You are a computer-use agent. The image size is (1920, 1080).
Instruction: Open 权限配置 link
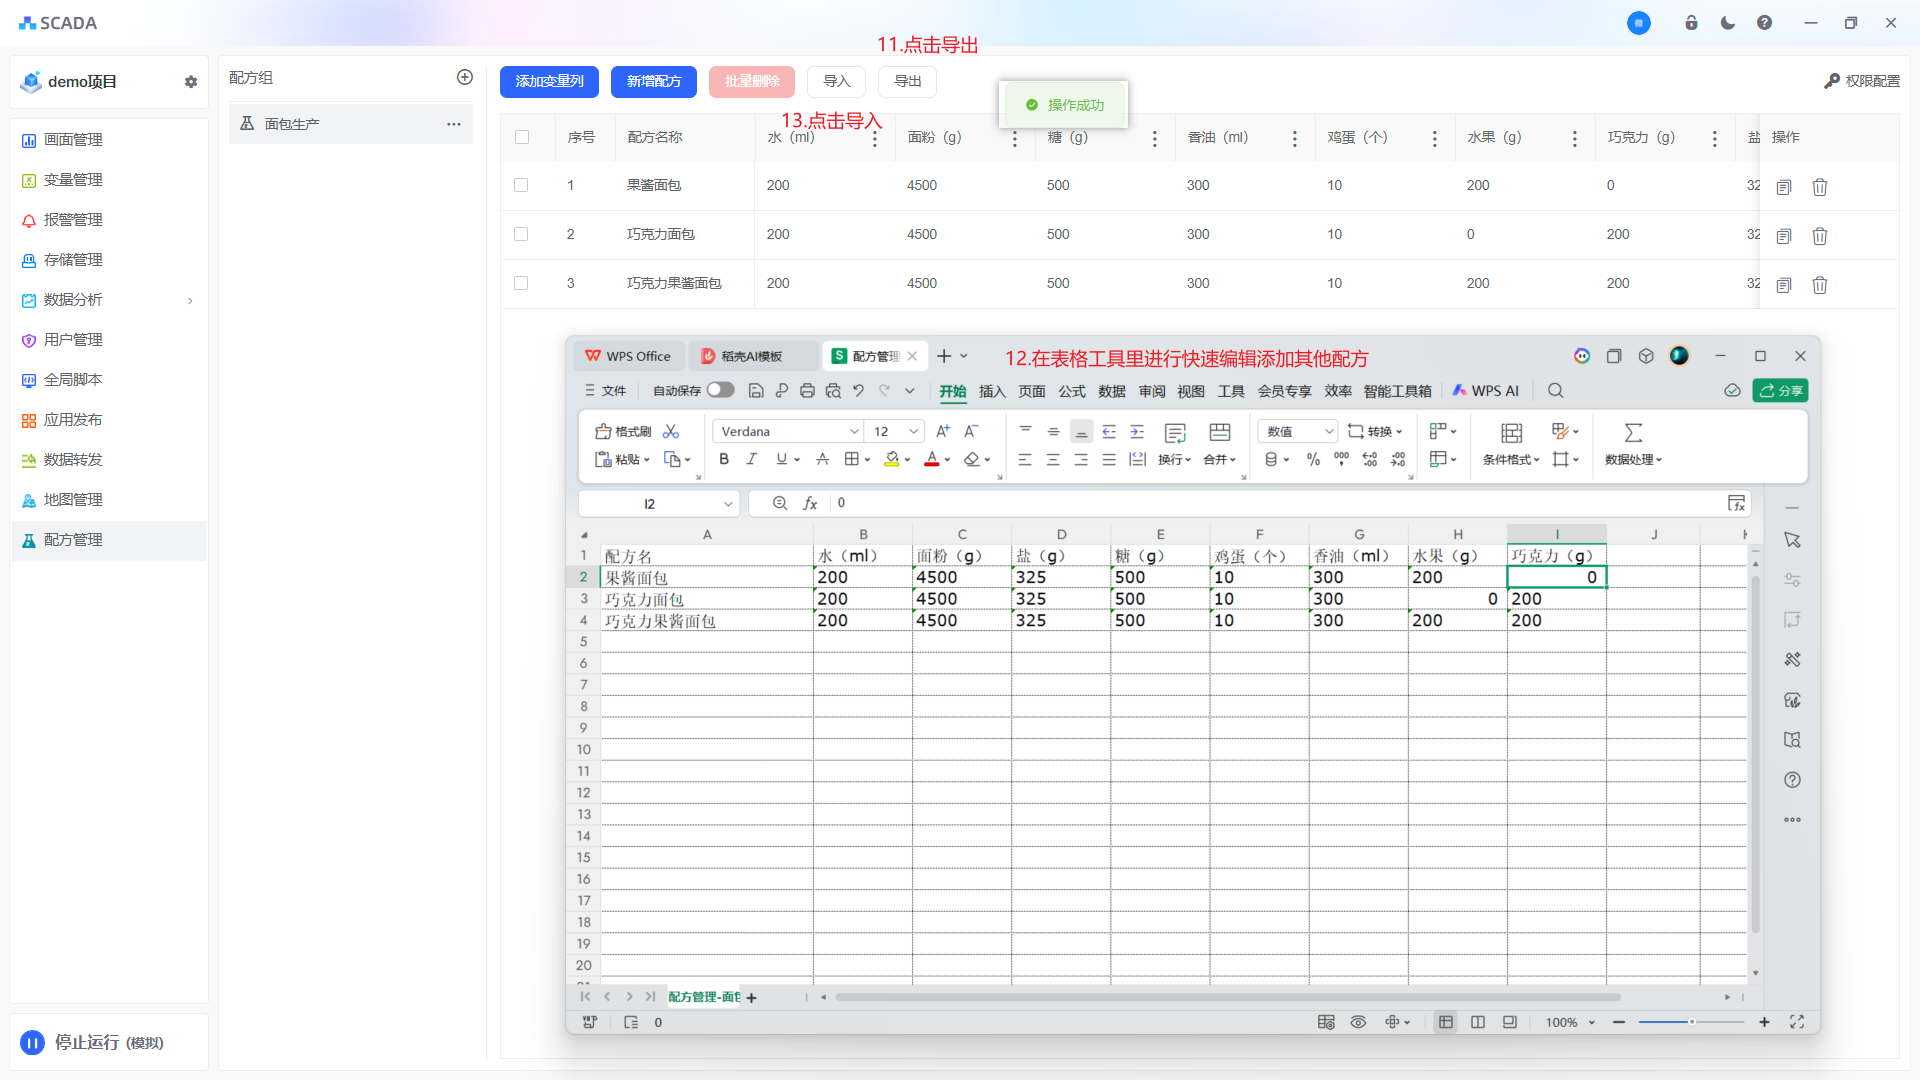(x=1862, y=81)
